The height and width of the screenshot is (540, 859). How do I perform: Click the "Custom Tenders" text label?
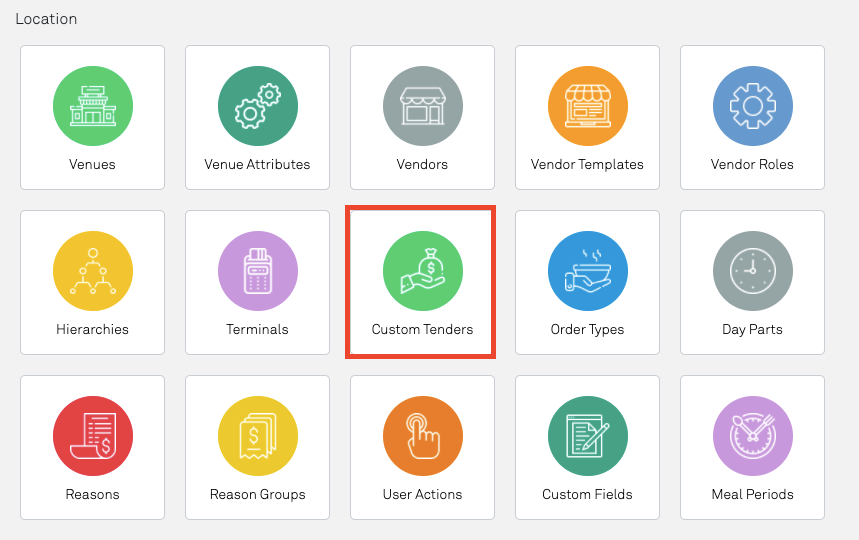[422, 329]
